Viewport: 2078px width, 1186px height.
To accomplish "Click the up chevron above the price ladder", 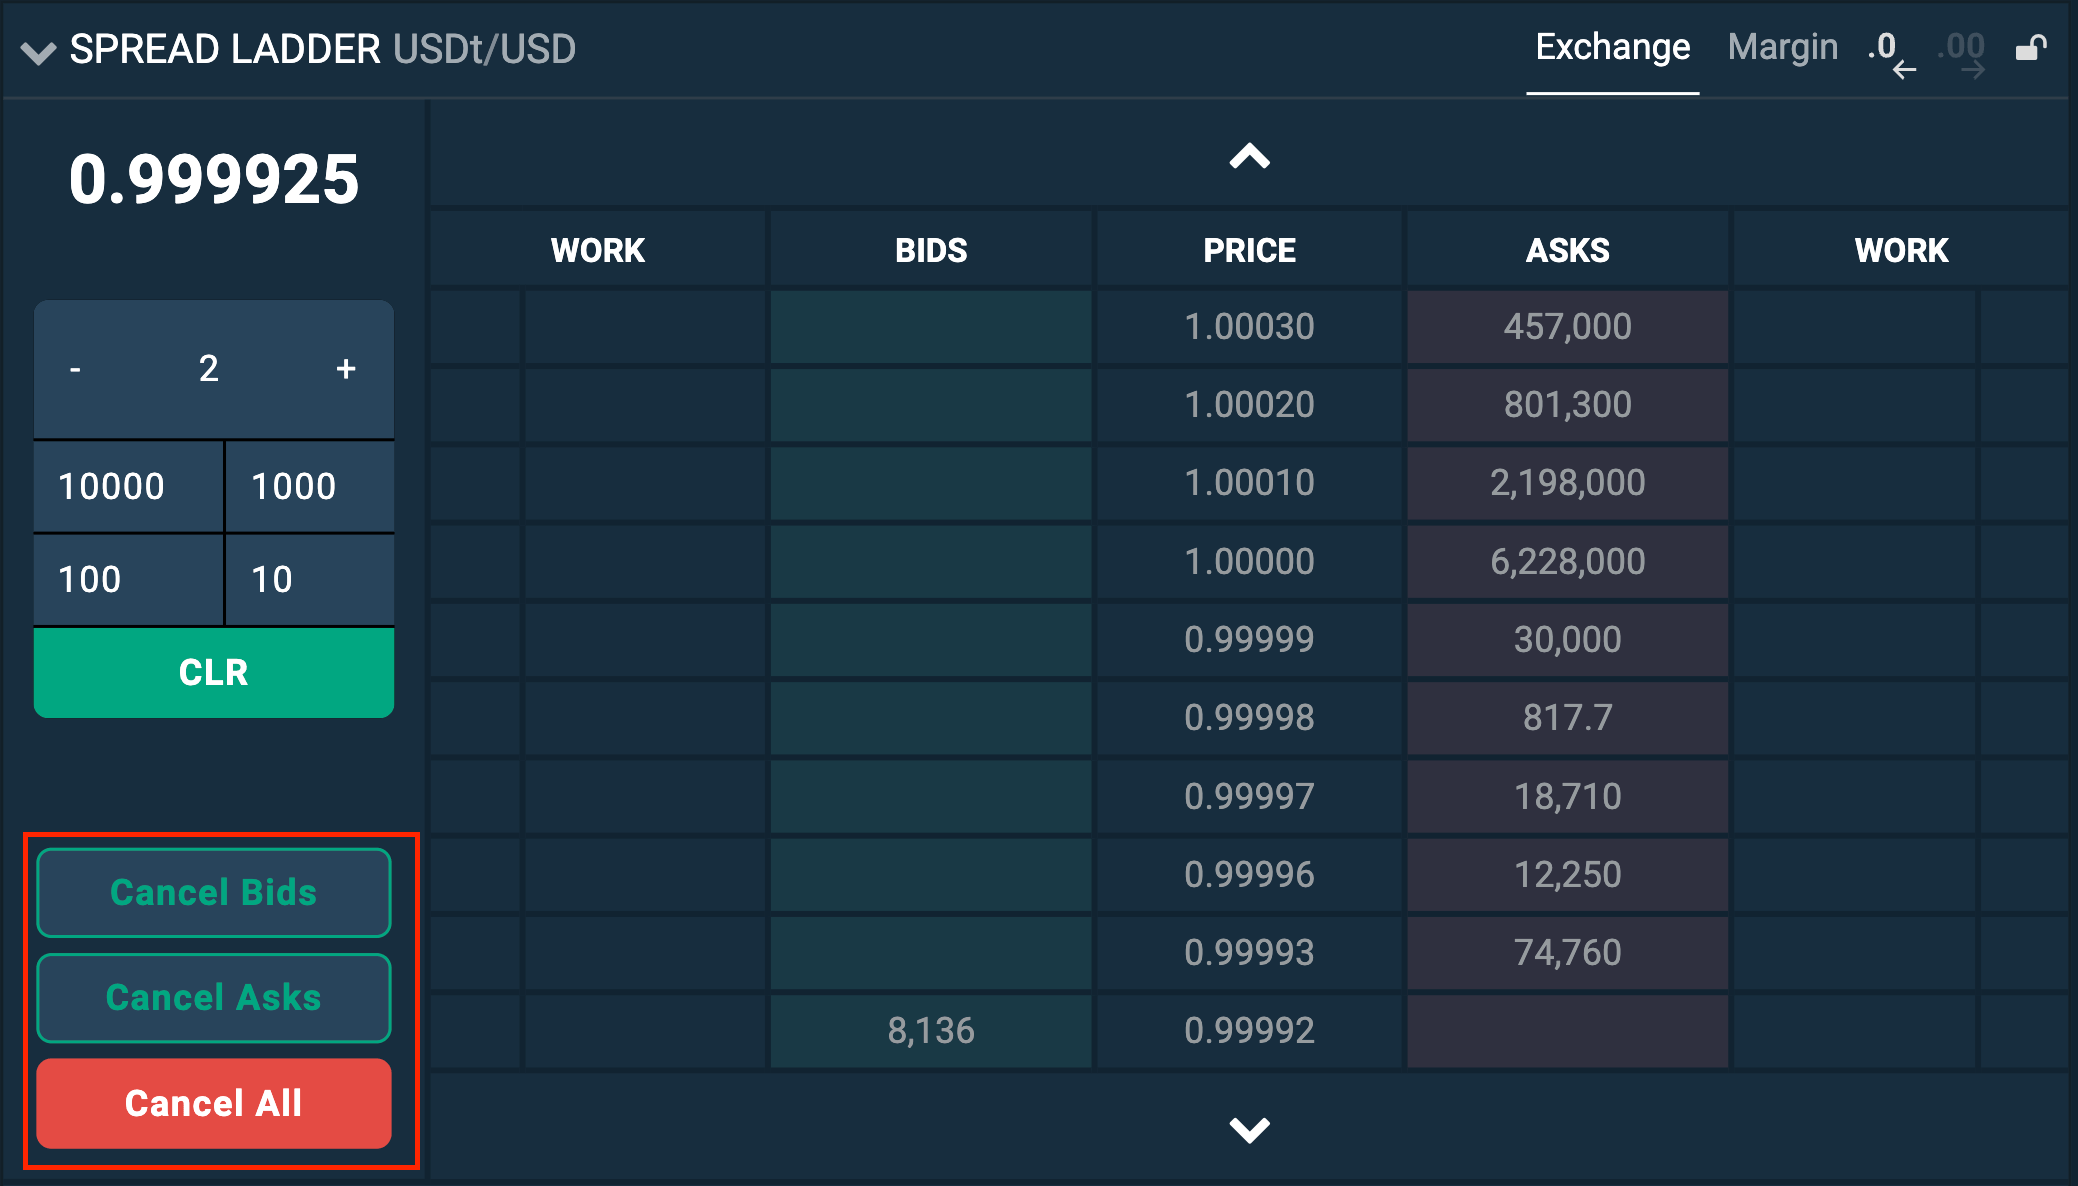I will [x=1249, y=158].
